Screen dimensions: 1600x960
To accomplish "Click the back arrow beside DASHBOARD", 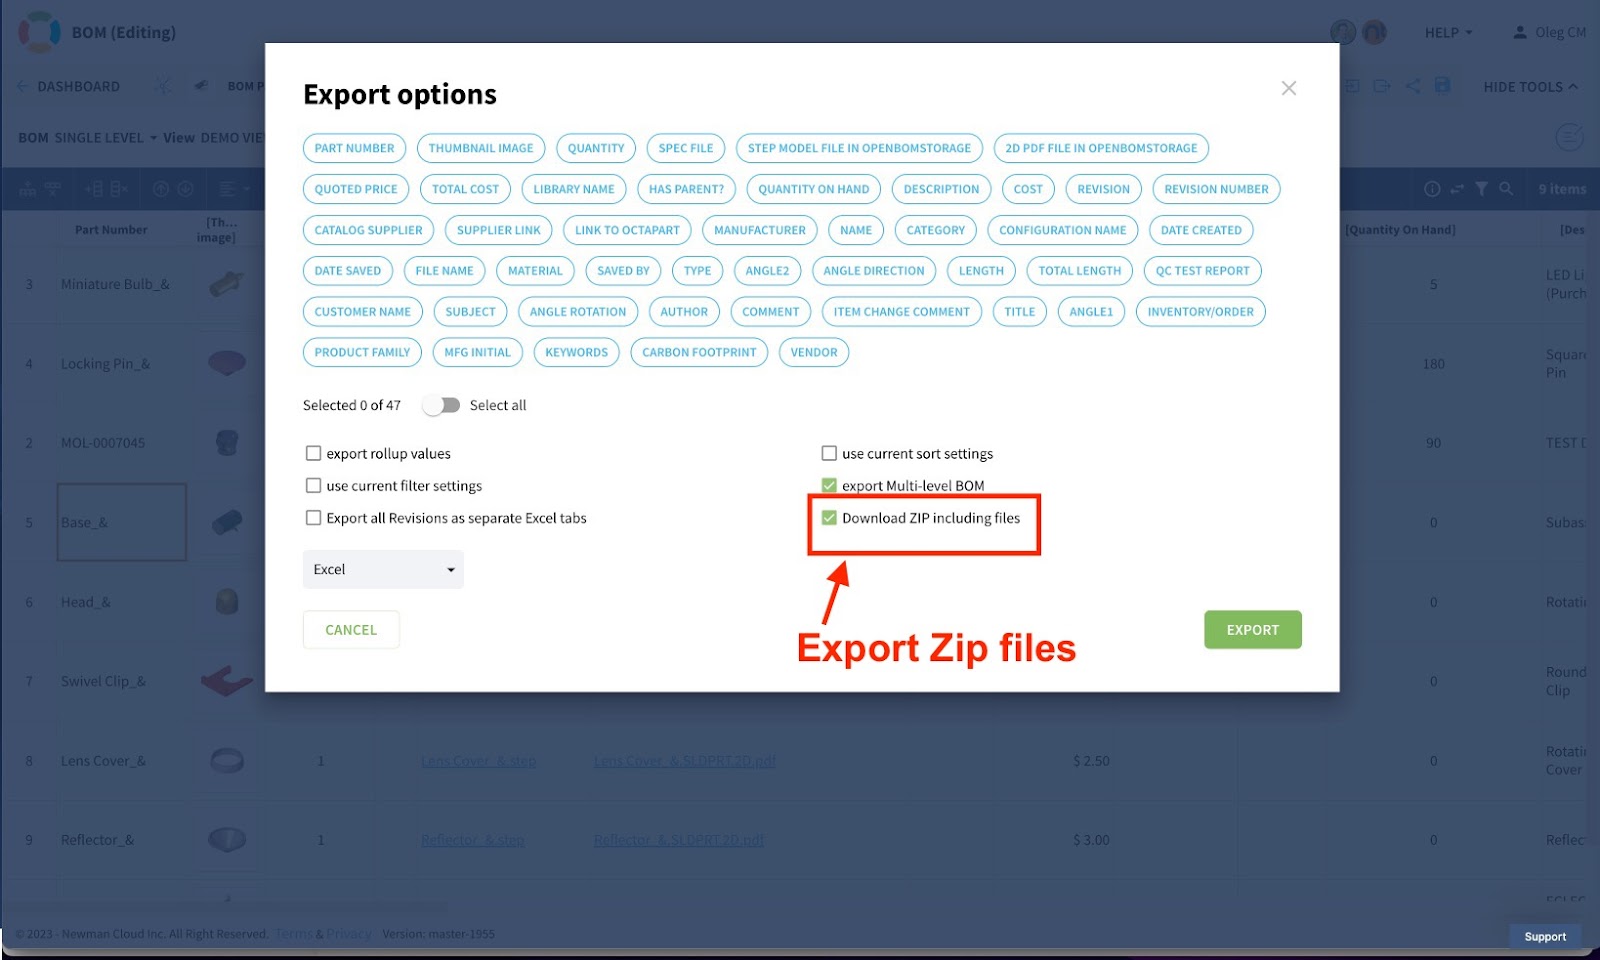I will (23, 87).
